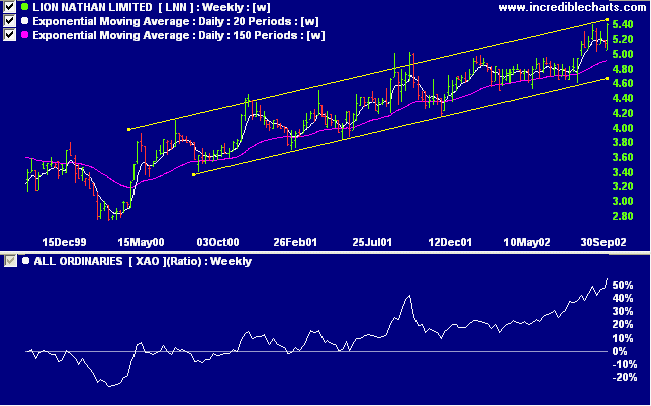Toggle the 150 Periods EMA checkbox
Screen dimensions: 651x406
pyautogui.click(x=10, y=35)
